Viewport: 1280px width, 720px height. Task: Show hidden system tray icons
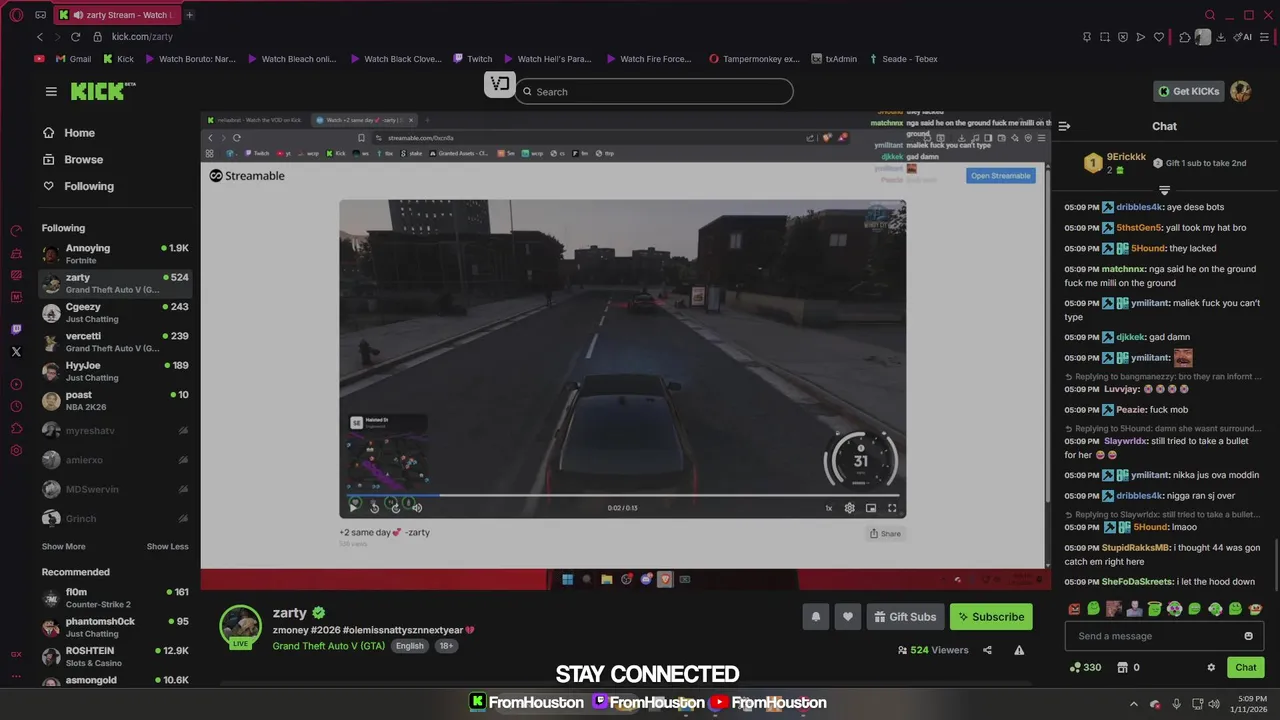pyautogui.click(x=1133, y=703)
